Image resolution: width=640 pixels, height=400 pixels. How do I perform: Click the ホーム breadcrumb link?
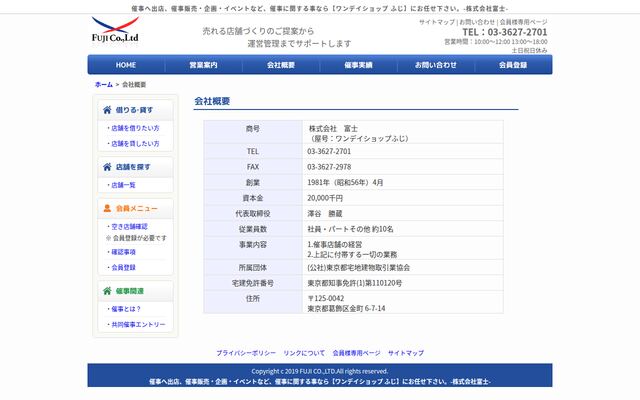click(104, 84)
